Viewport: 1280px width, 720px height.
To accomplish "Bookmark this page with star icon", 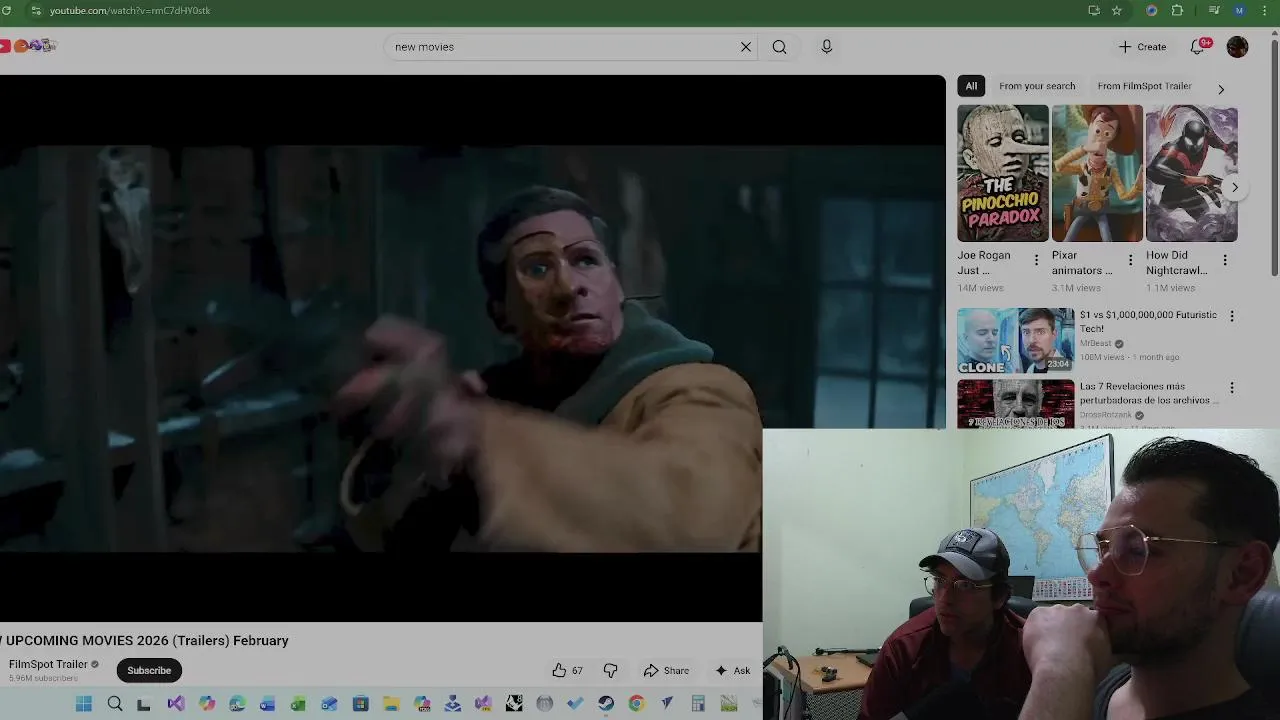I will click(1117, 10).
